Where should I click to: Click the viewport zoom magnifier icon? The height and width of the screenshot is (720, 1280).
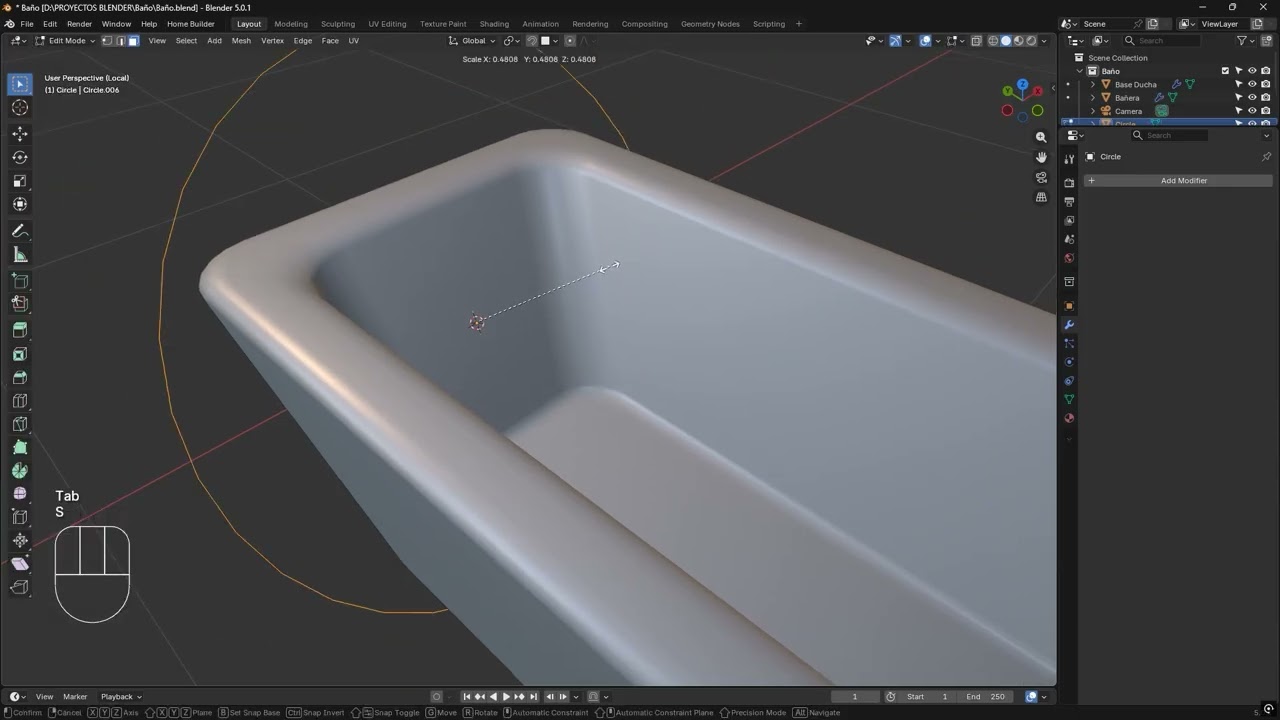tap(1041, 137)
